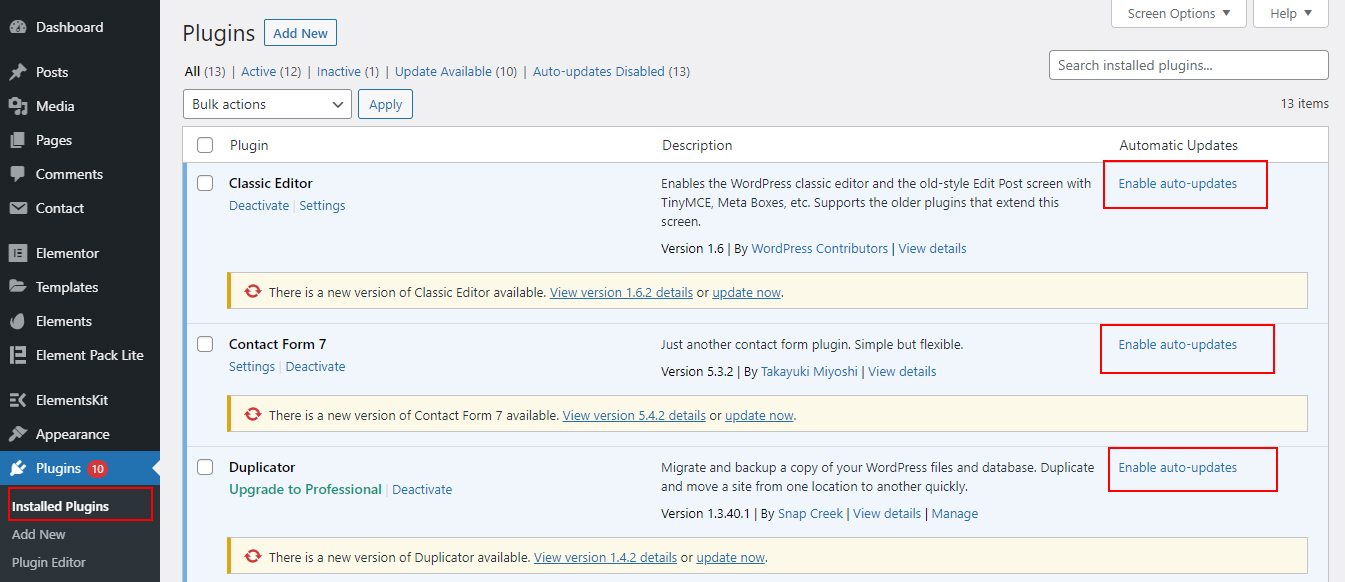Viewport: 1345px width, 582px height.
Task: Open the Bulk actions dropdown
Action: (x=267, y=104)
